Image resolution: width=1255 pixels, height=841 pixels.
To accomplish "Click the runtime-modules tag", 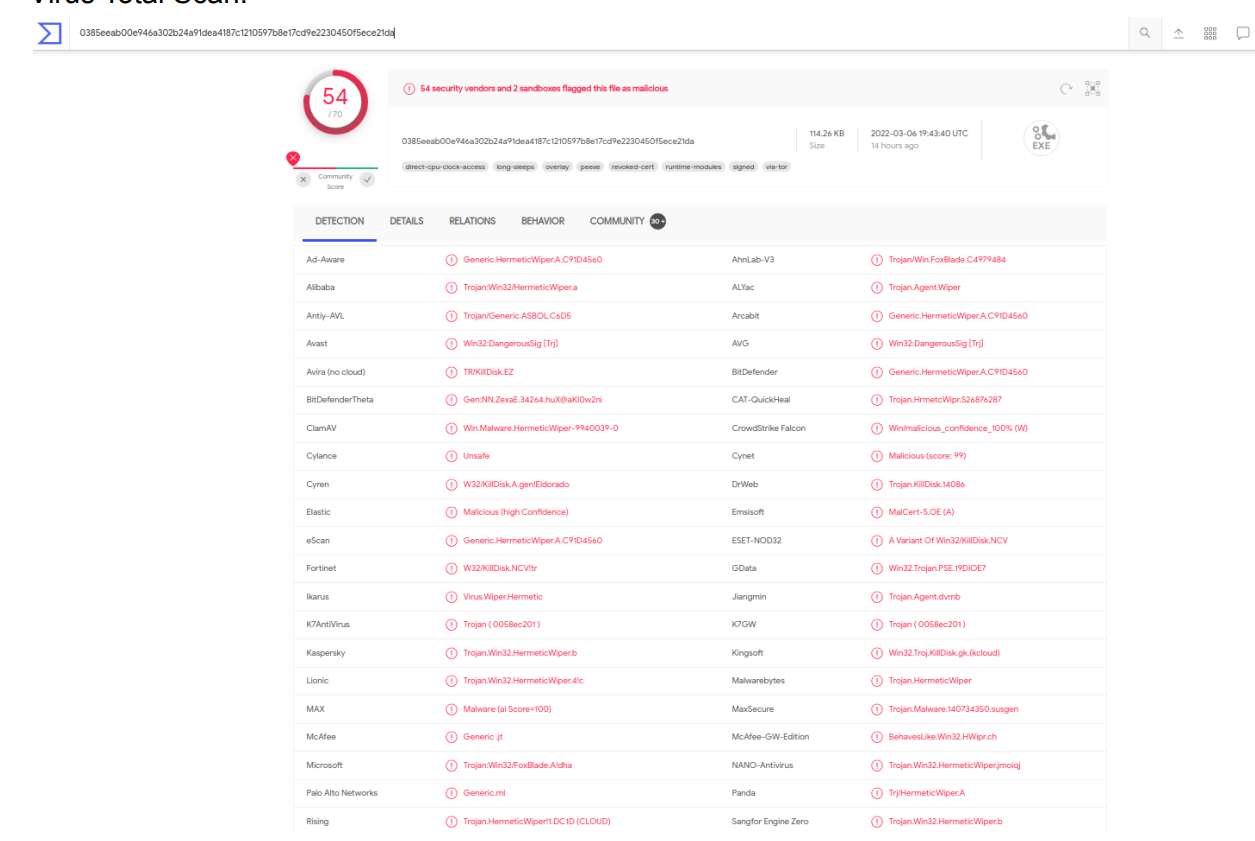I will pos(694,167).
